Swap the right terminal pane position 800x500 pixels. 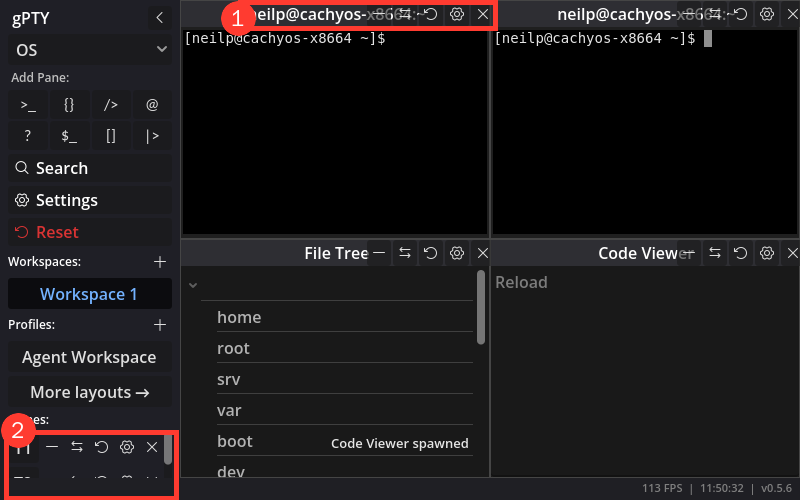pos(715,14)
